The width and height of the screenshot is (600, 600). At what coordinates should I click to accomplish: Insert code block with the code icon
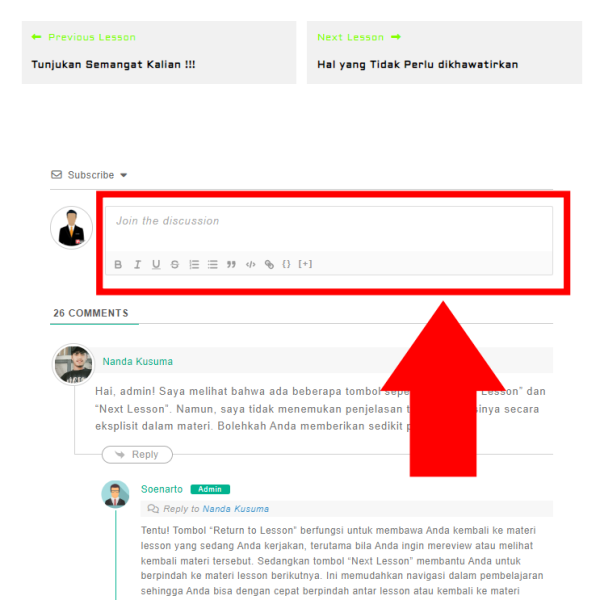tap(251, 264)
